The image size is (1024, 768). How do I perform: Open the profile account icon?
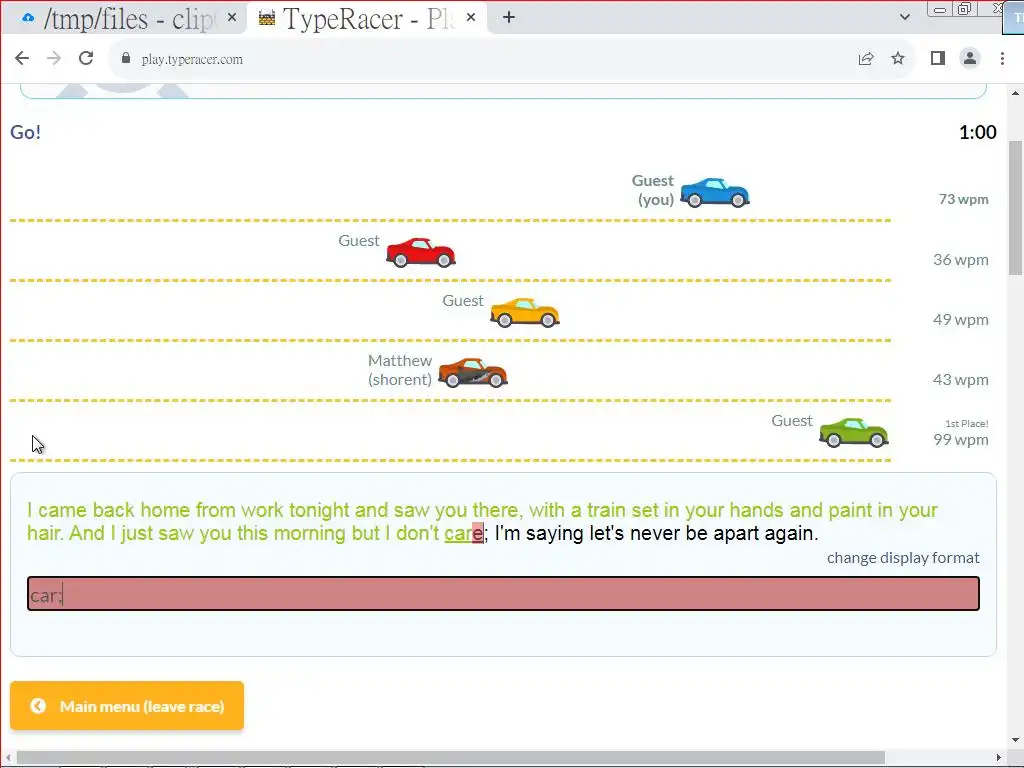(x=970, y=58)
